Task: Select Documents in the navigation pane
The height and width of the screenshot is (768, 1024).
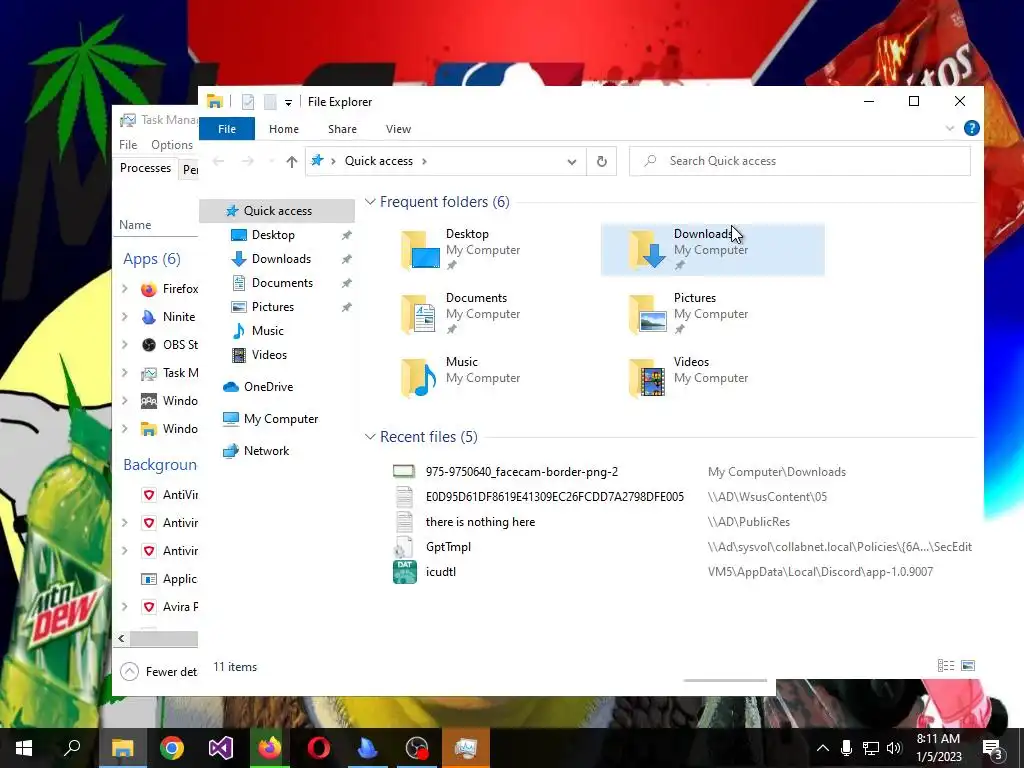Action: pos(282,283)
